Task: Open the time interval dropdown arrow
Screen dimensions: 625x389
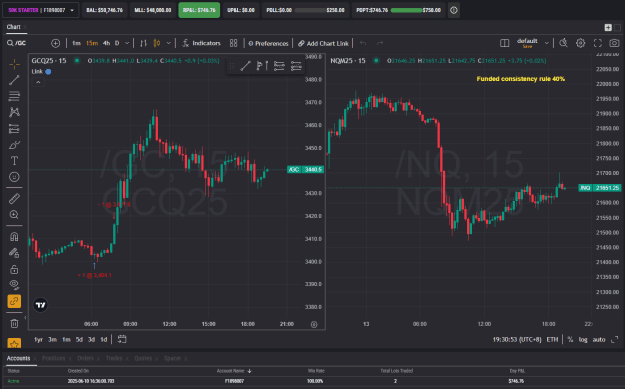Action: point(127,43)
